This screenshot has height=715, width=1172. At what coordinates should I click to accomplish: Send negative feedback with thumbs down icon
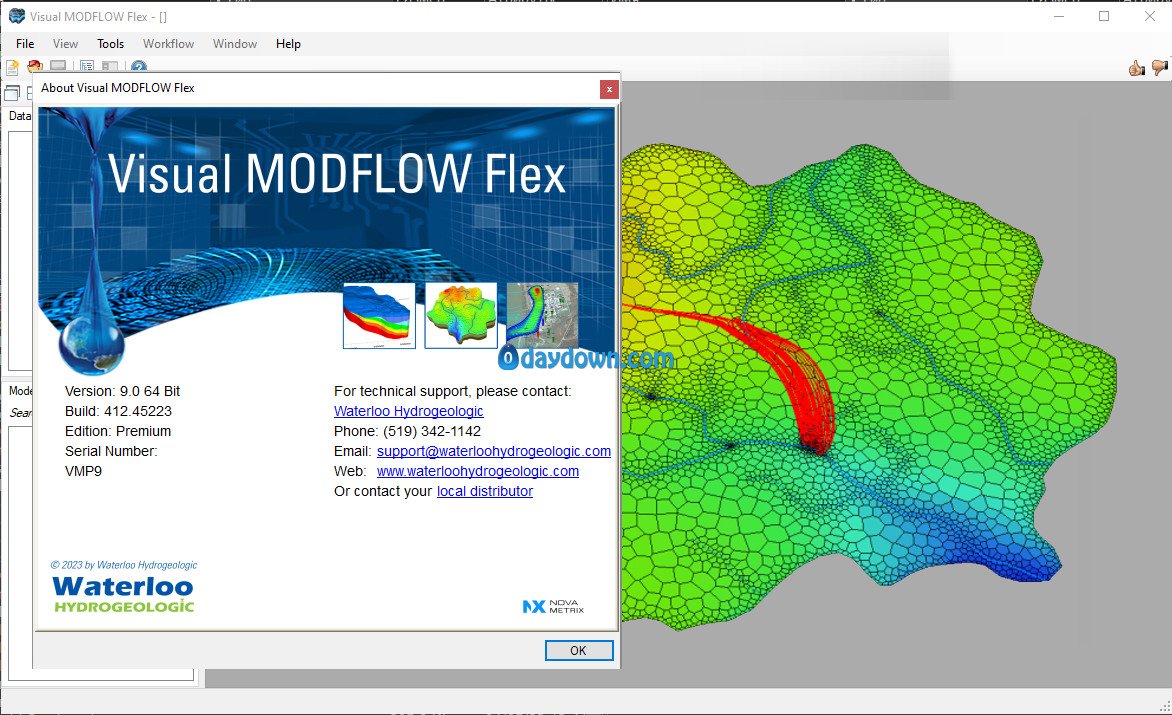click(1160, 69)
